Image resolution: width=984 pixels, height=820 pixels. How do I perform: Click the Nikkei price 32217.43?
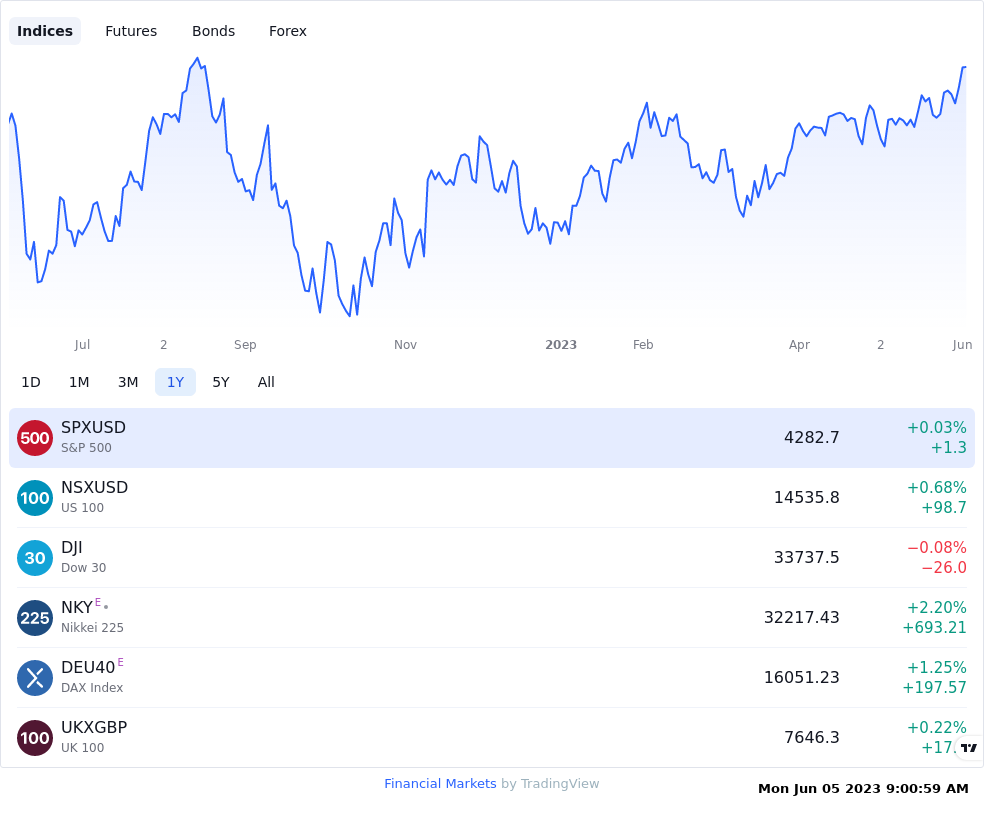[x=801, y=617]
